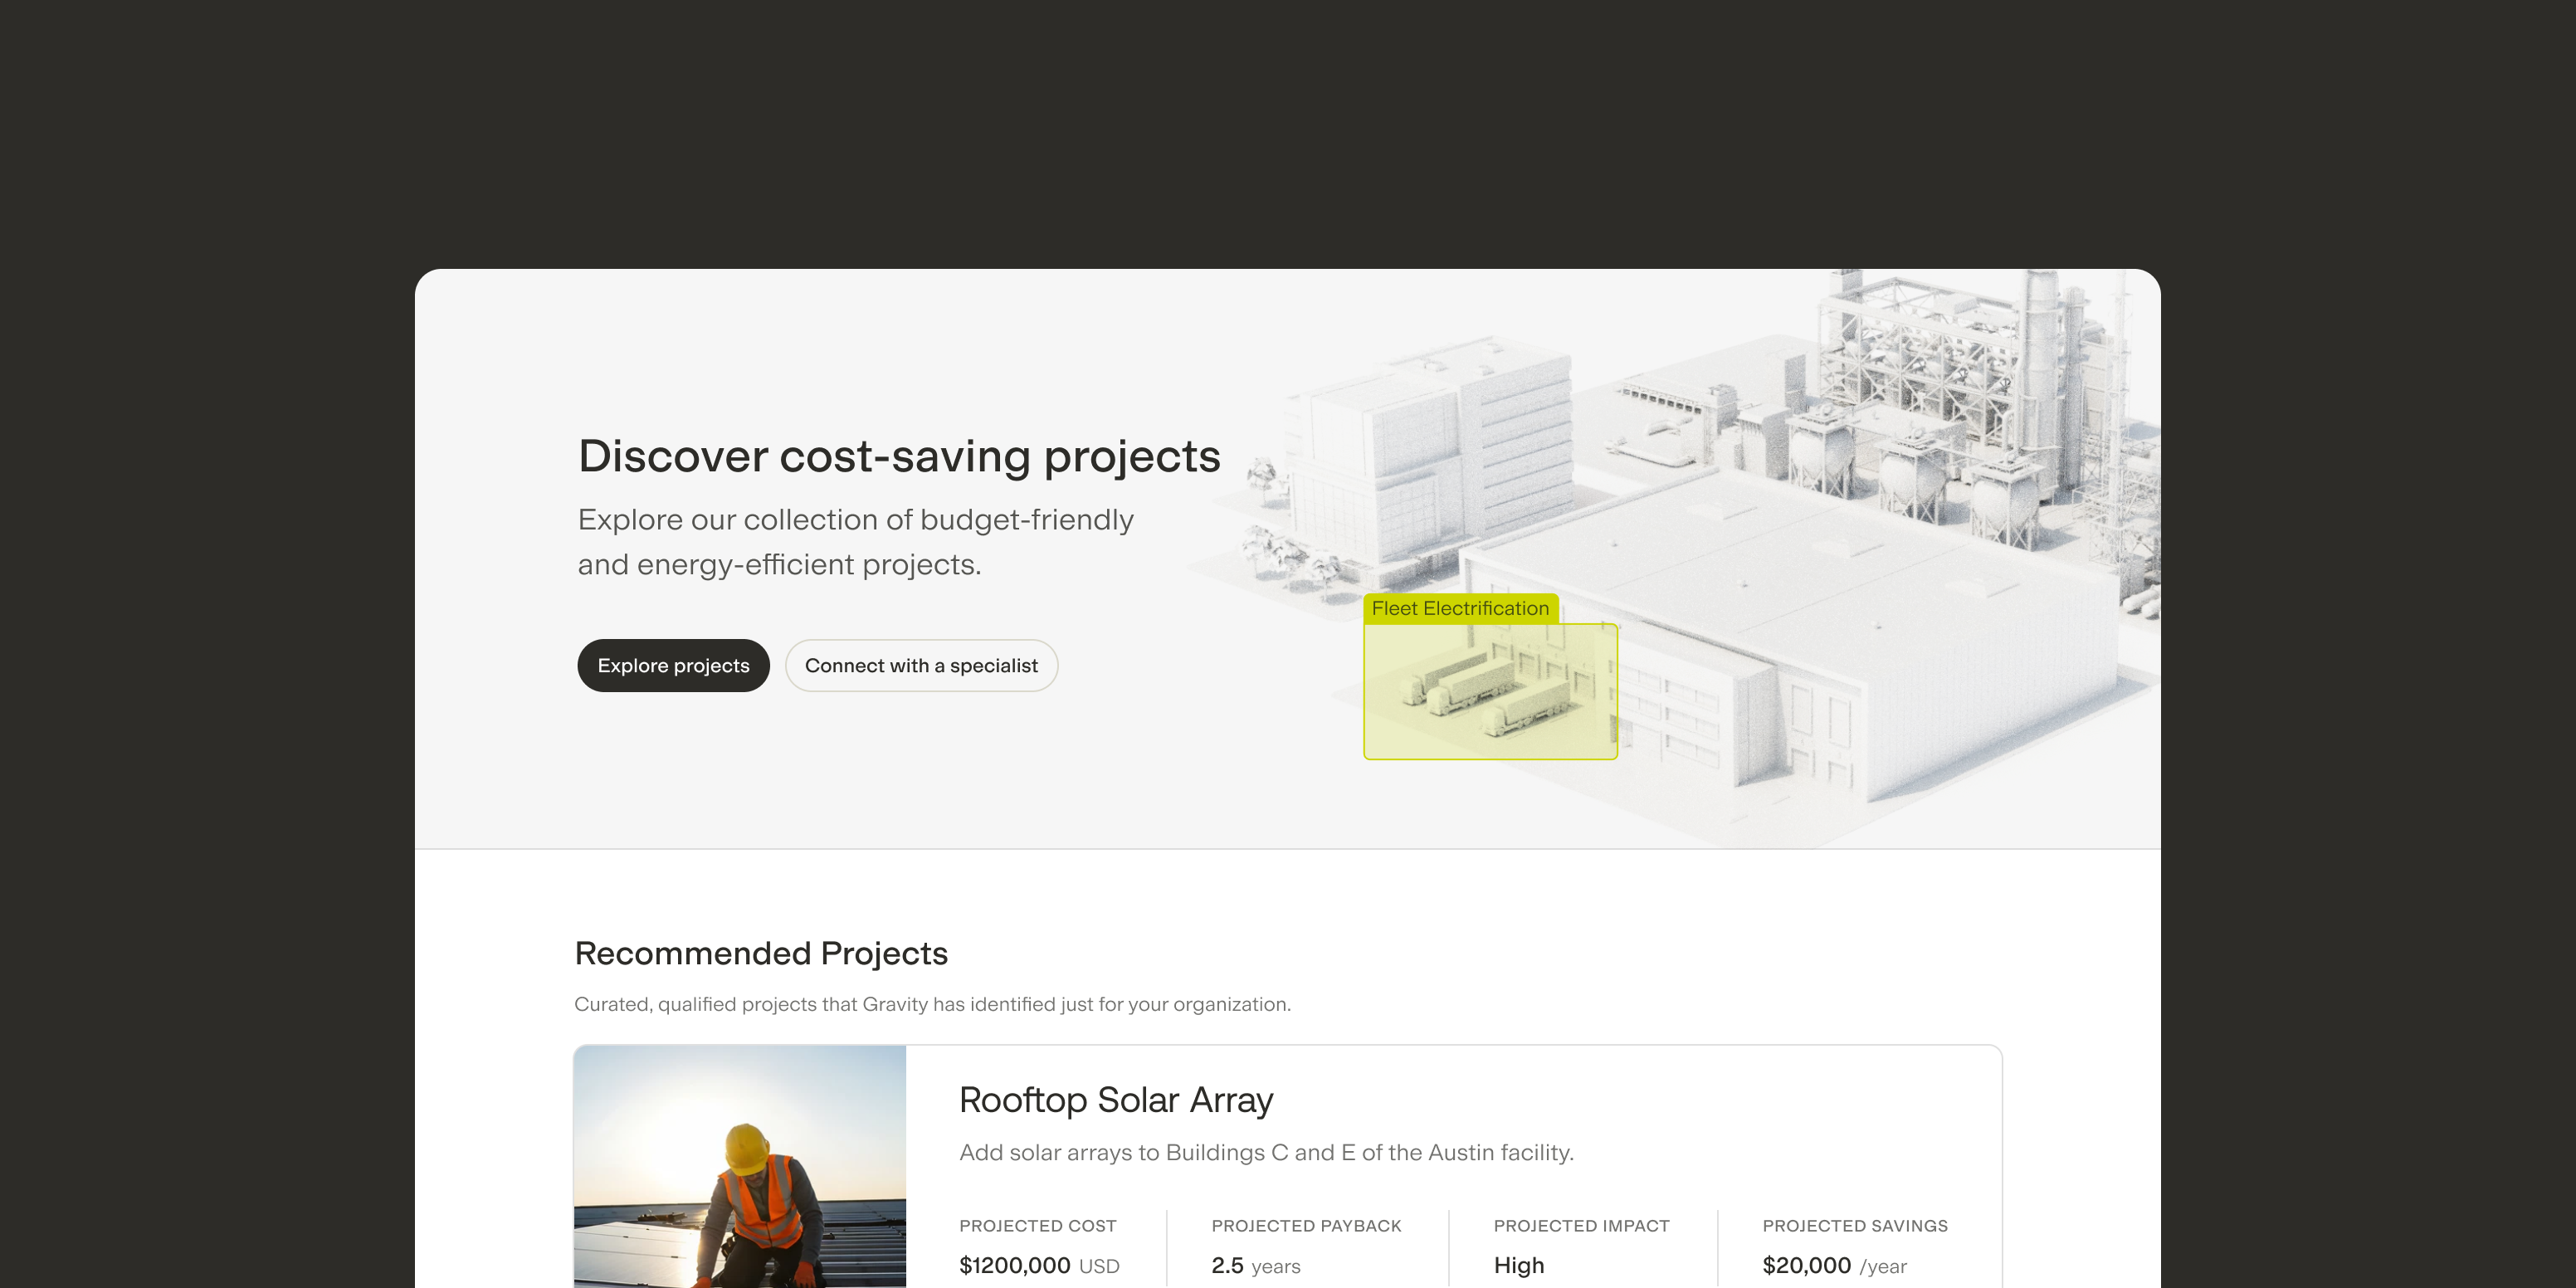Click Connect with a specialist
This screenshot has width=2576, height=1288.
click(x=921, y=665)
